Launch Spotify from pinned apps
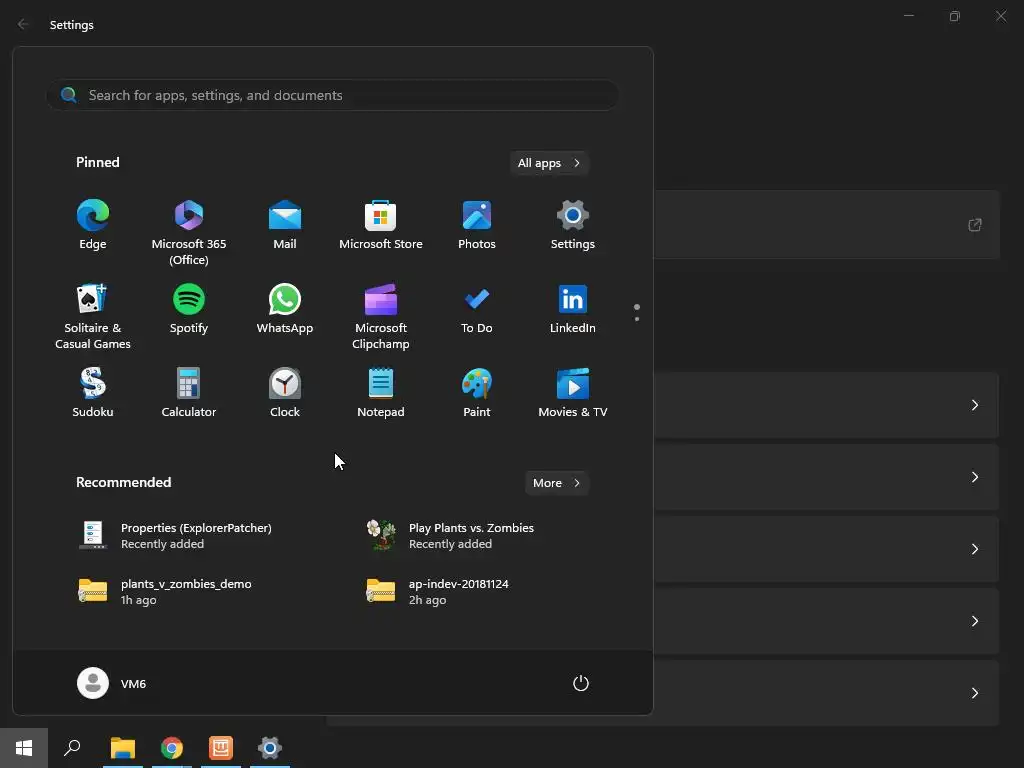 coord(189,310)
